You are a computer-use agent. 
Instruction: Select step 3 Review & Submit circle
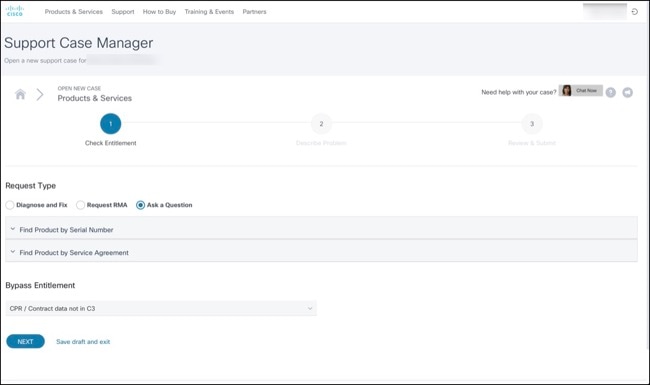(532, 123)
